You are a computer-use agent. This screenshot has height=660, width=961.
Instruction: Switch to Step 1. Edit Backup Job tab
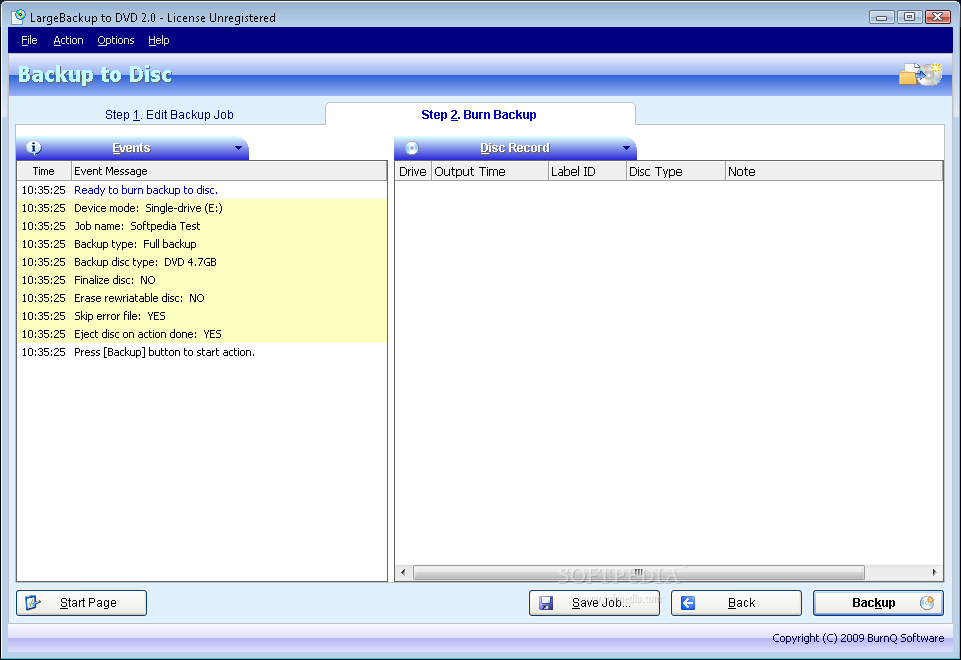pyautogui.click(x=169, y=115)
